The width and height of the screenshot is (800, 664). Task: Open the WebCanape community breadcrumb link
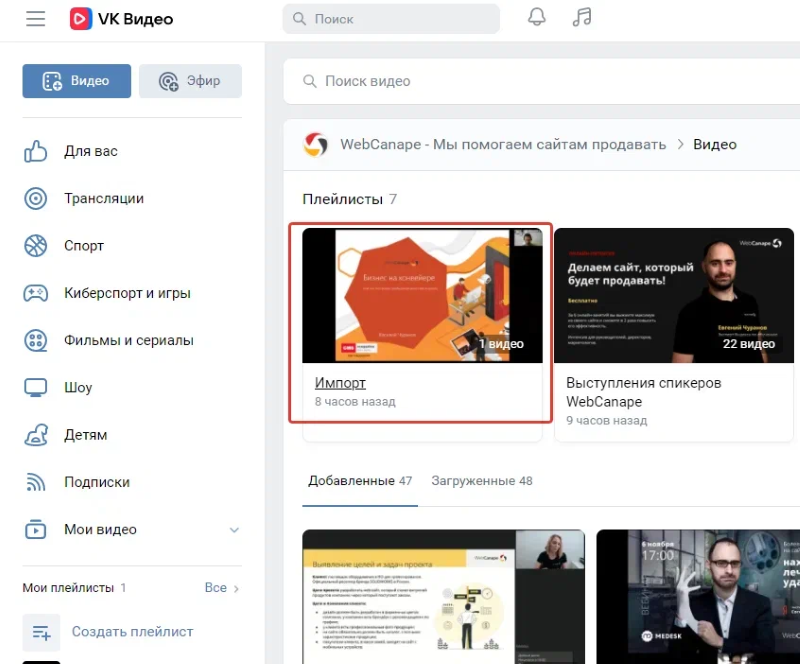pyautogui.click(x=503, y=145)
